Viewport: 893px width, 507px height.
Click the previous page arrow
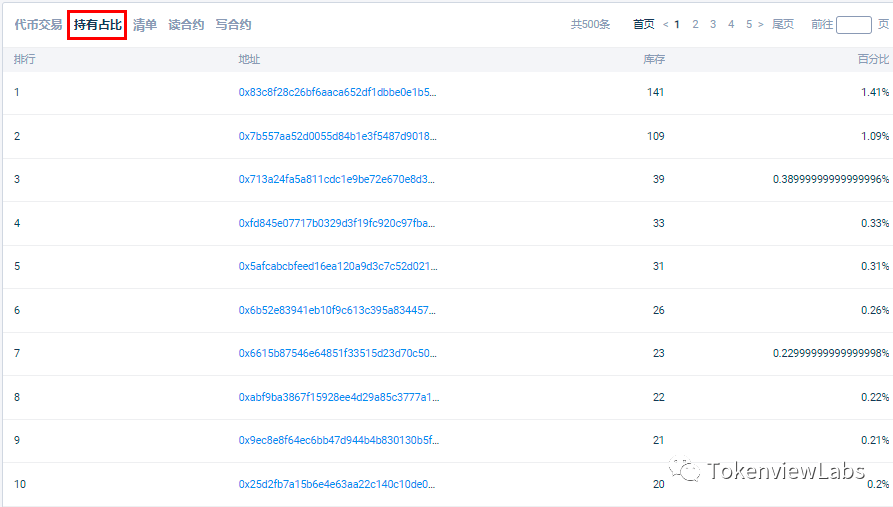[x=665, y=24]
